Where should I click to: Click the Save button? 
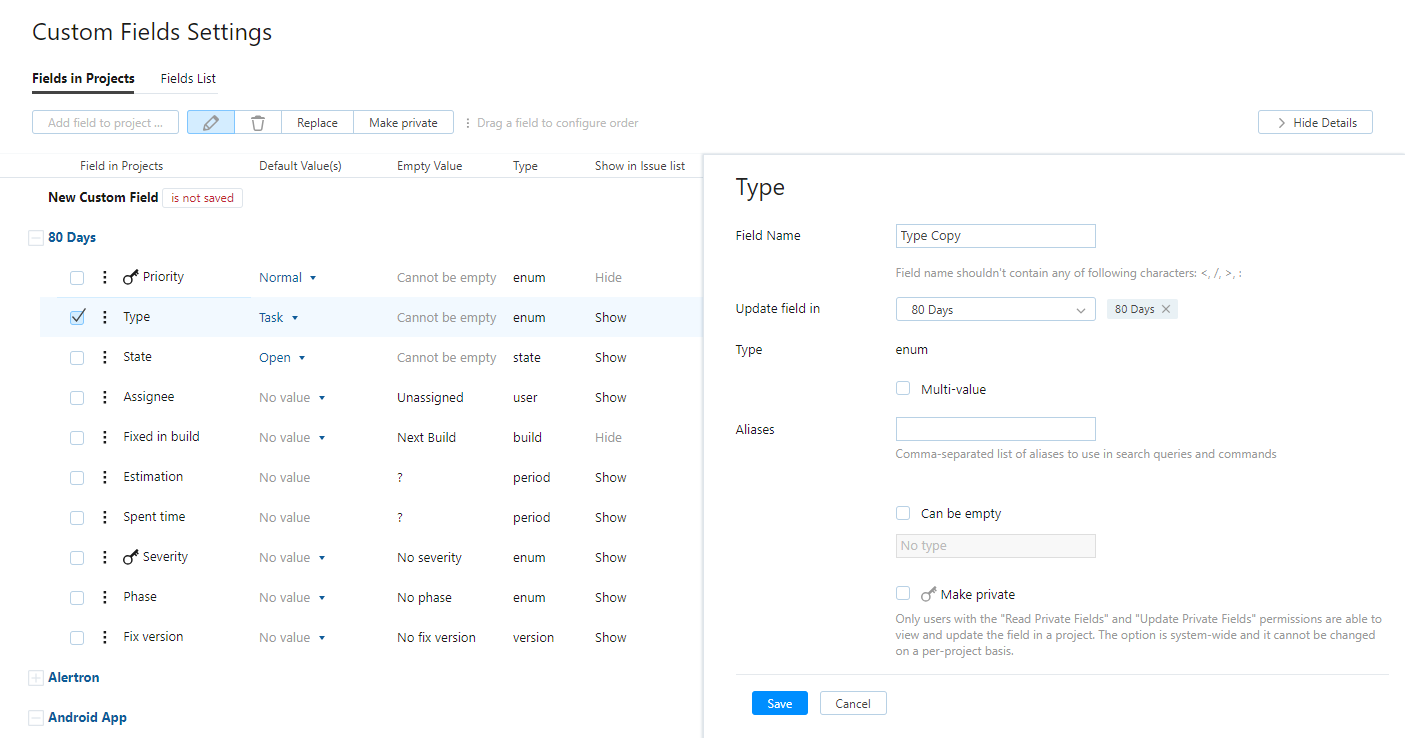779,704
